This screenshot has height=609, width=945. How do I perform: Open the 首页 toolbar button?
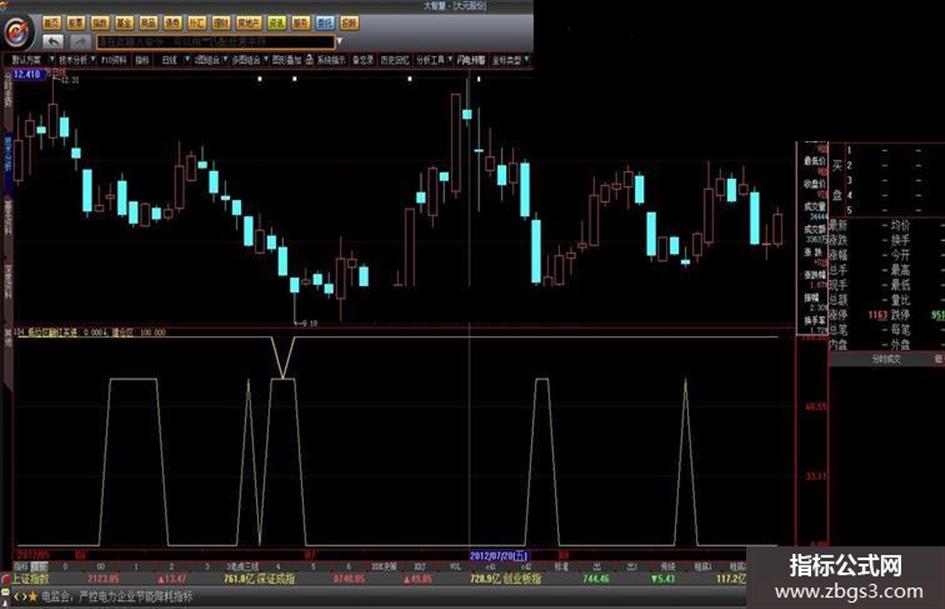pyautogui.click(x=52, y=23)
